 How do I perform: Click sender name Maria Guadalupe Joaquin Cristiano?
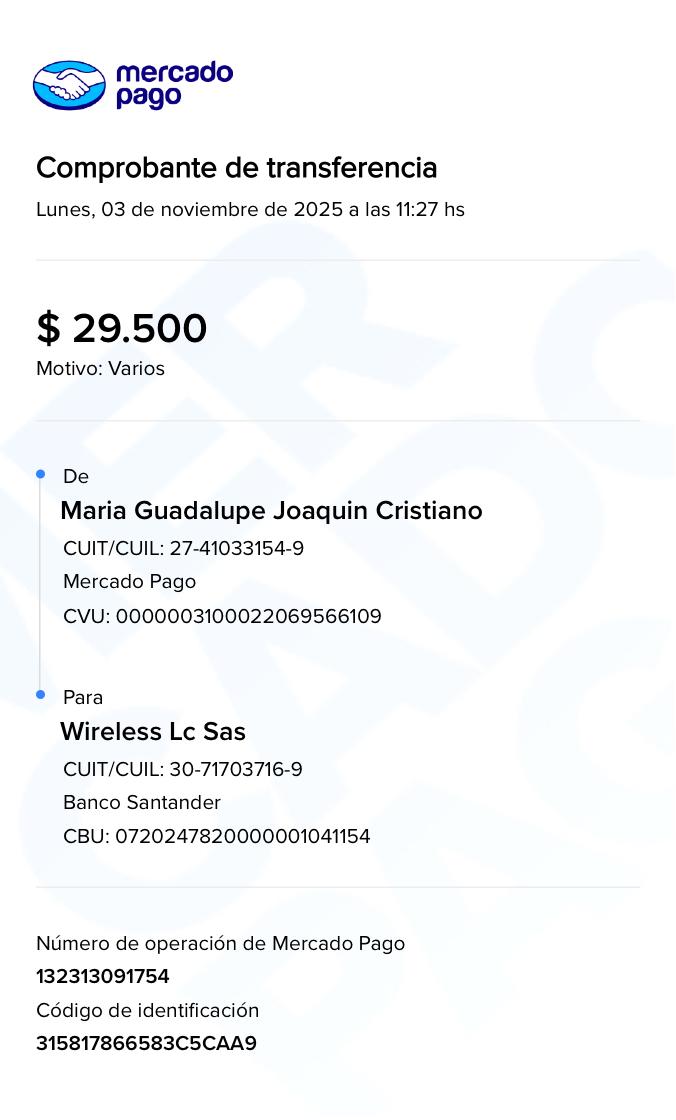pyautogui.click(x=271, y=511)
